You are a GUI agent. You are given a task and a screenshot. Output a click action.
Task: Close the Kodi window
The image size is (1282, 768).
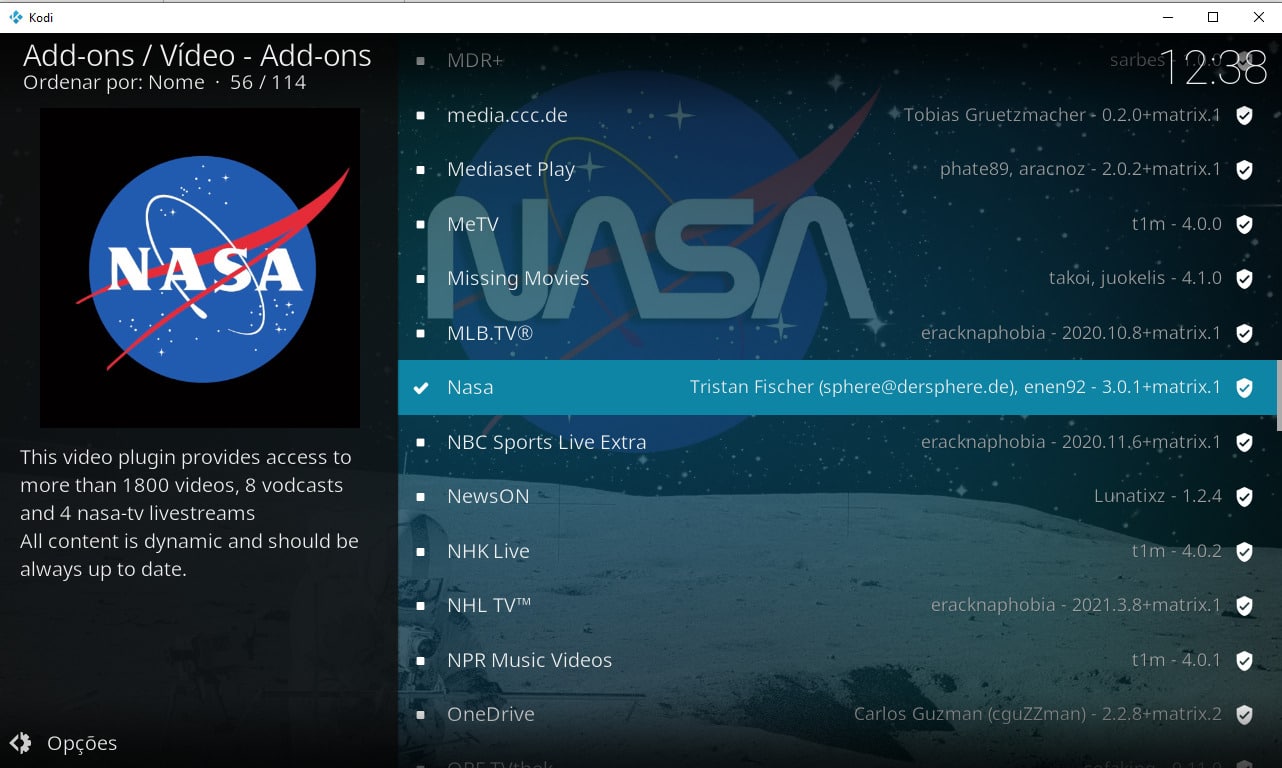click(1259, 17)
